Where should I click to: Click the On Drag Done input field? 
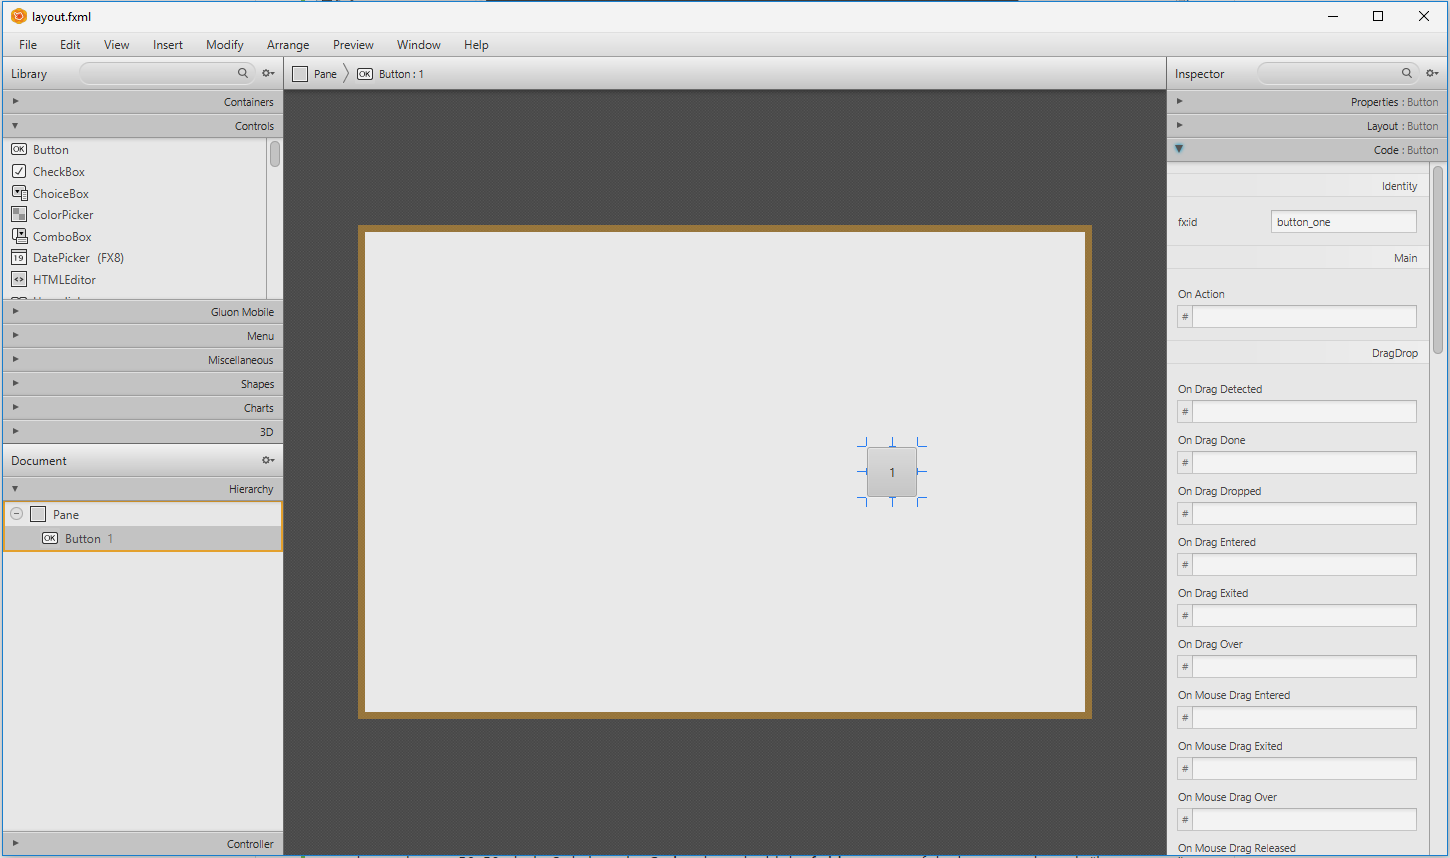tap(1304, 463)
